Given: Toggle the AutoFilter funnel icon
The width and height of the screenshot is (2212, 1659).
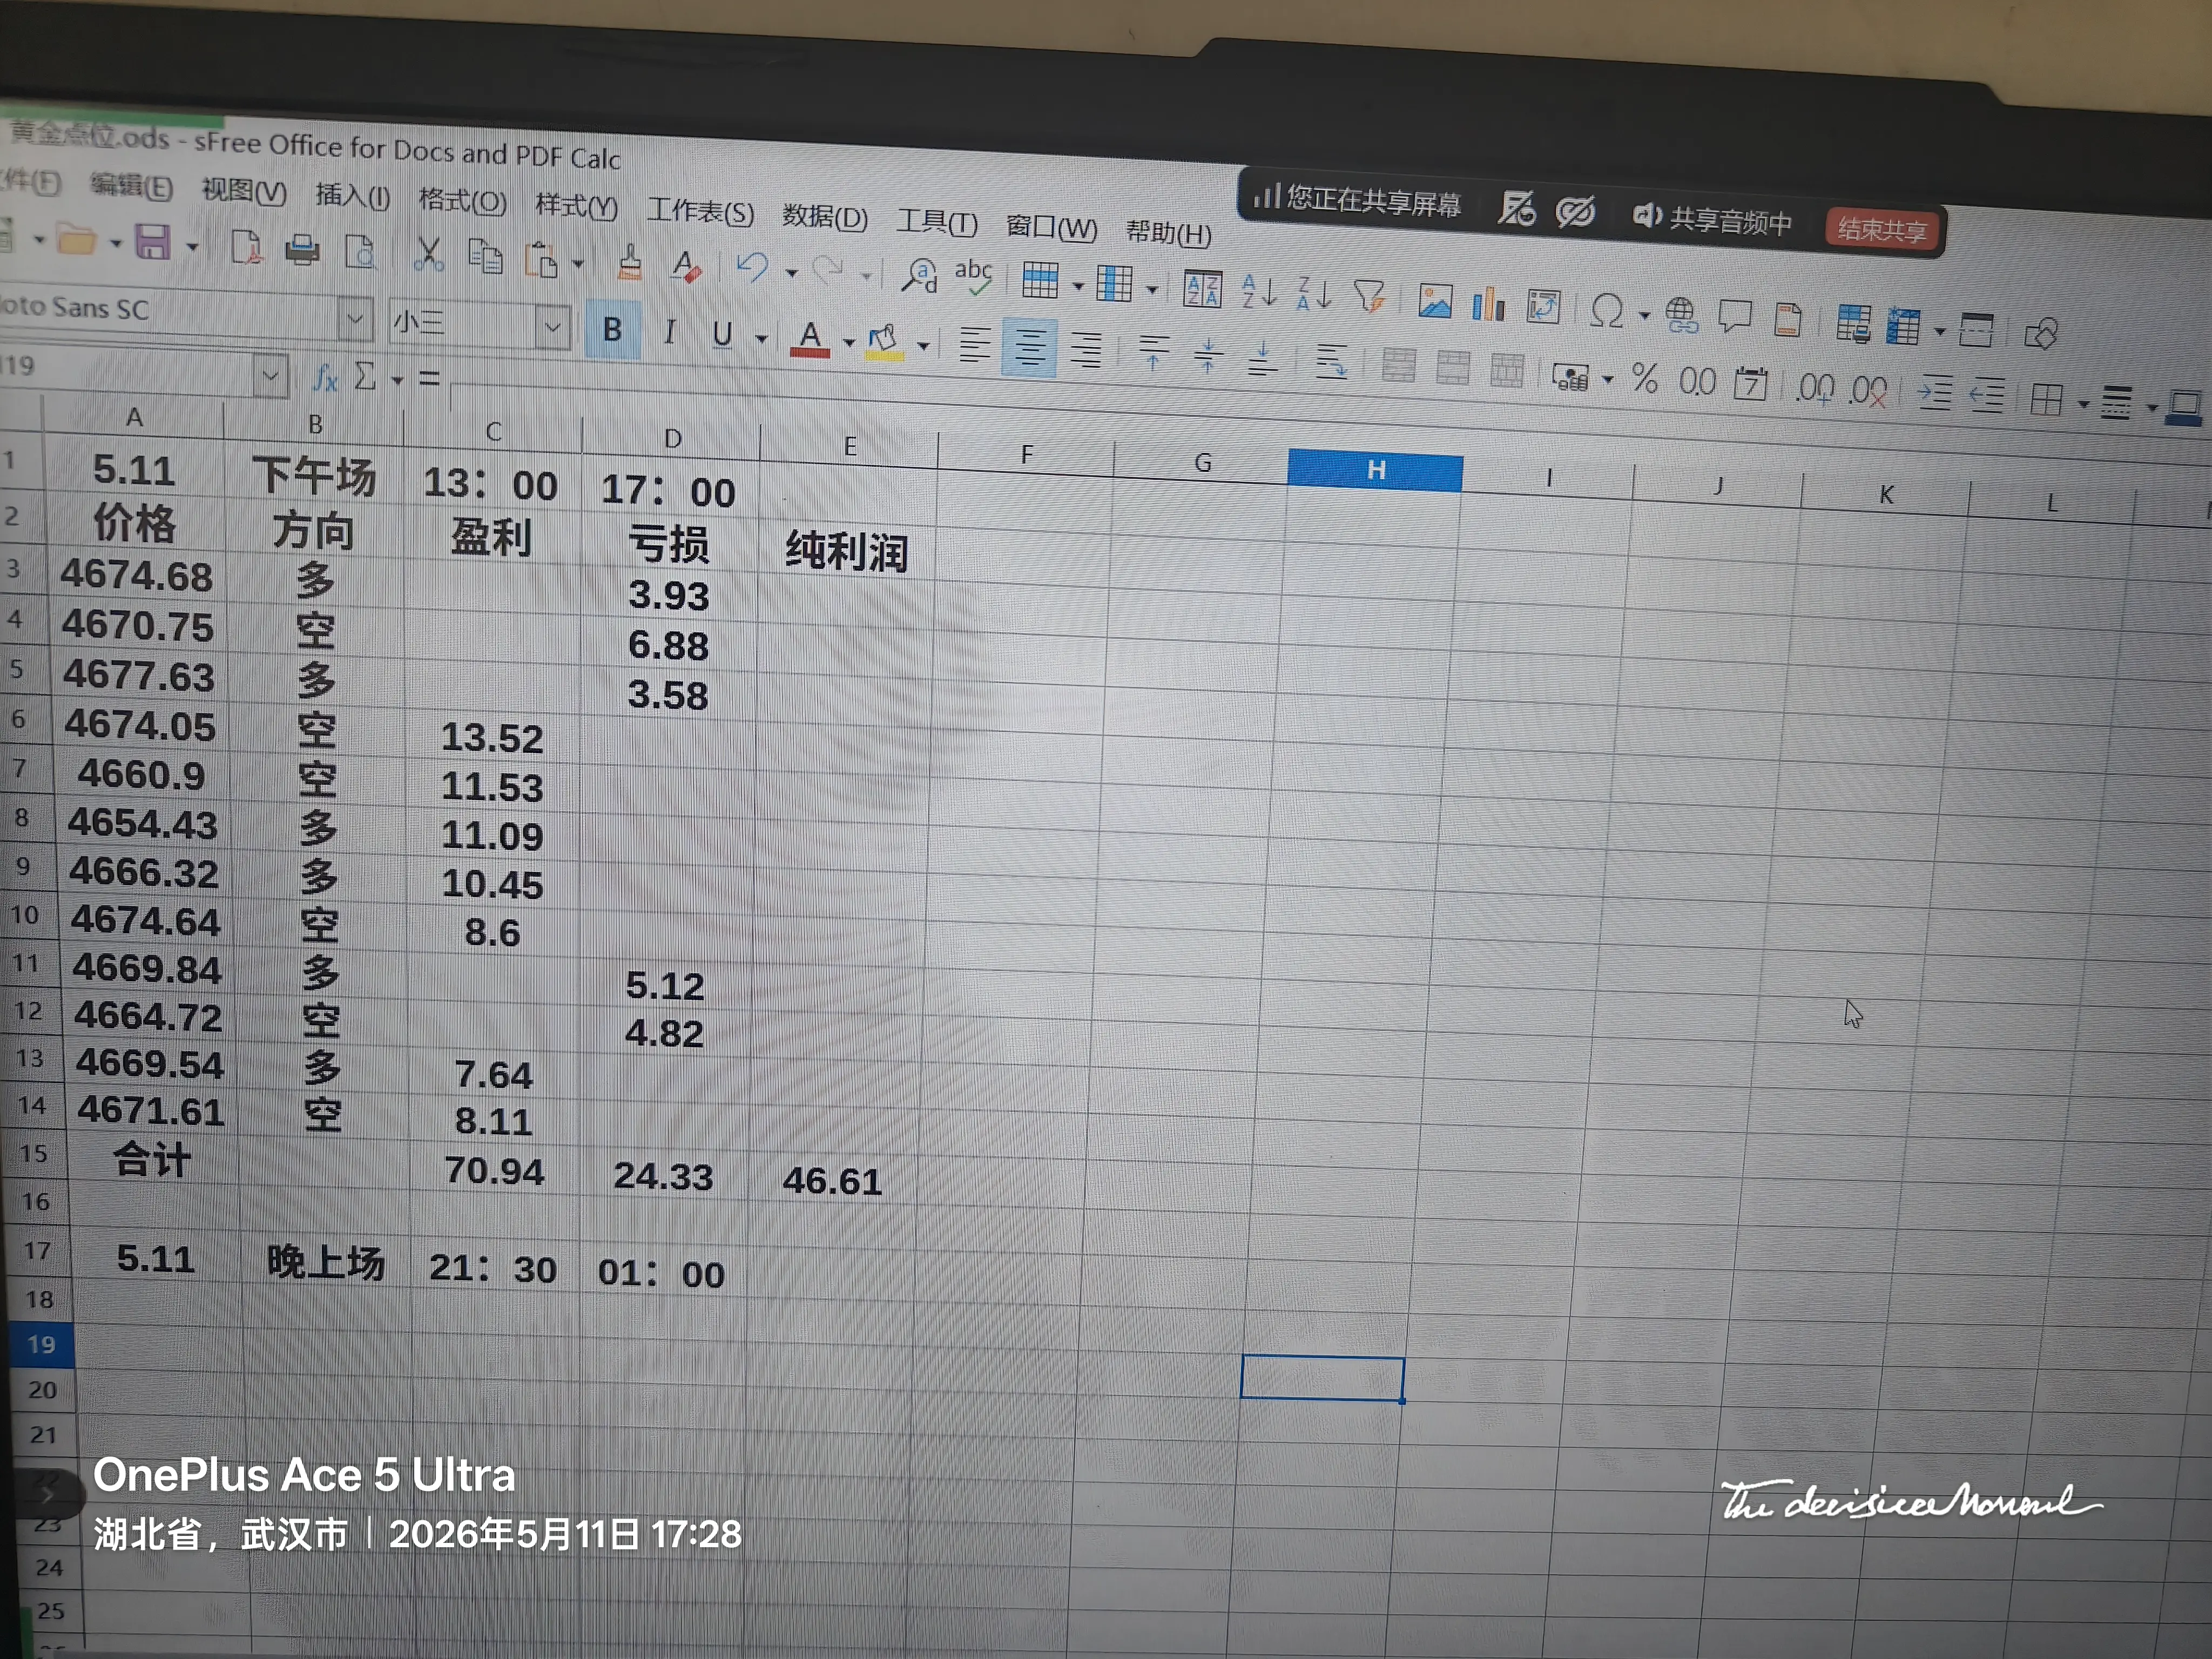Looking at the screenshot, I should [1370, 296].
